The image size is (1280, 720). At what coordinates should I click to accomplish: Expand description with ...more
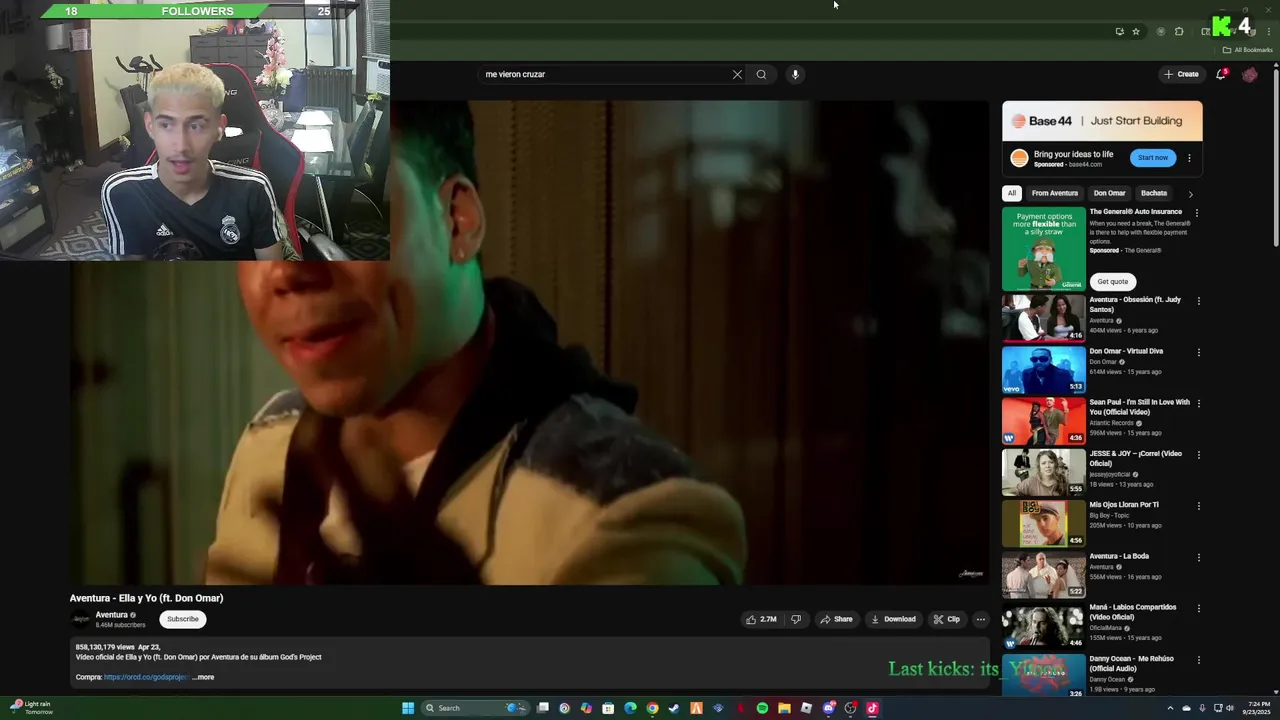tap(203, 677)
